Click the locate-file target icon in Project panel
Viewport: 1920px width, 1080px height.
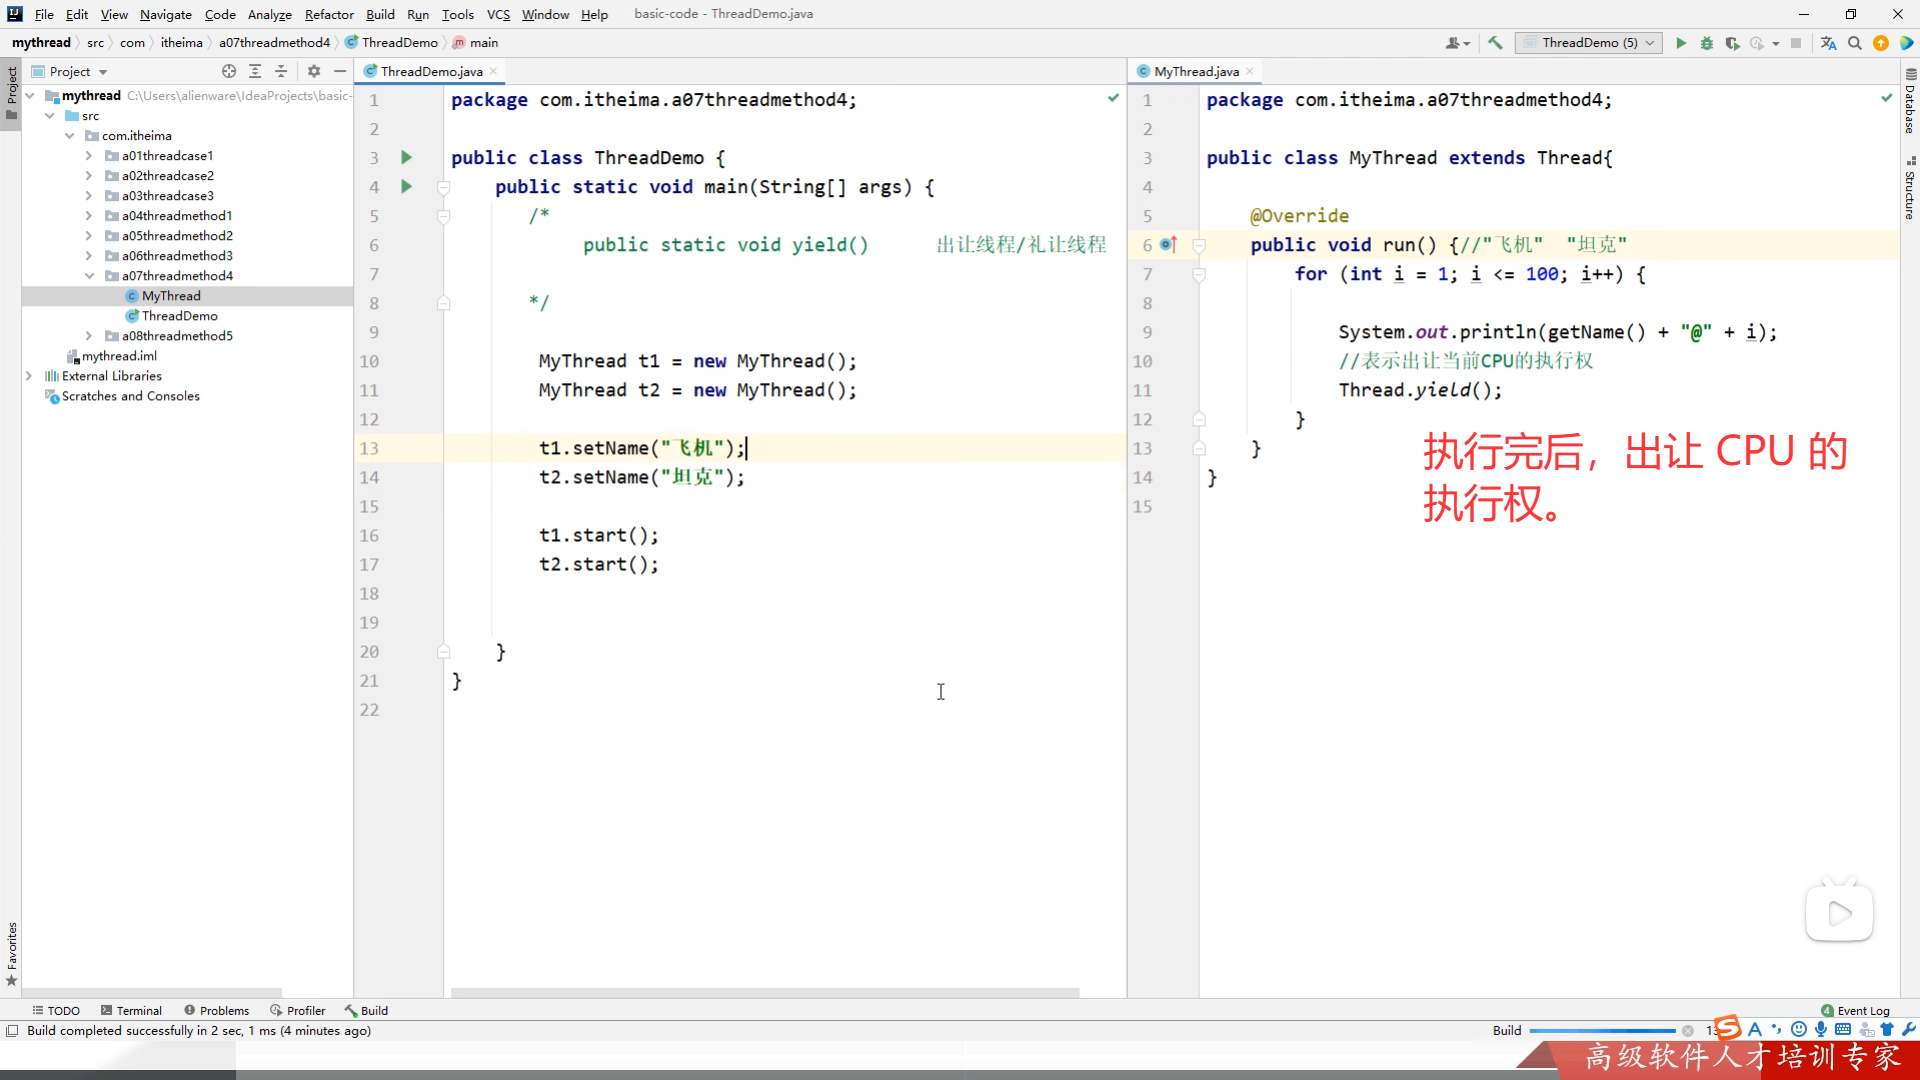coord(229,71)
